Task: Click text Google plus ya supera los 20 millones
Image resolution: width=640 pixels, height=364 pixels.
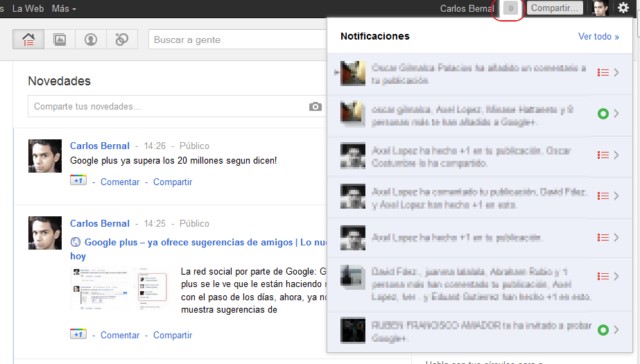Action: pyautogui.click(x=173, y=161)
